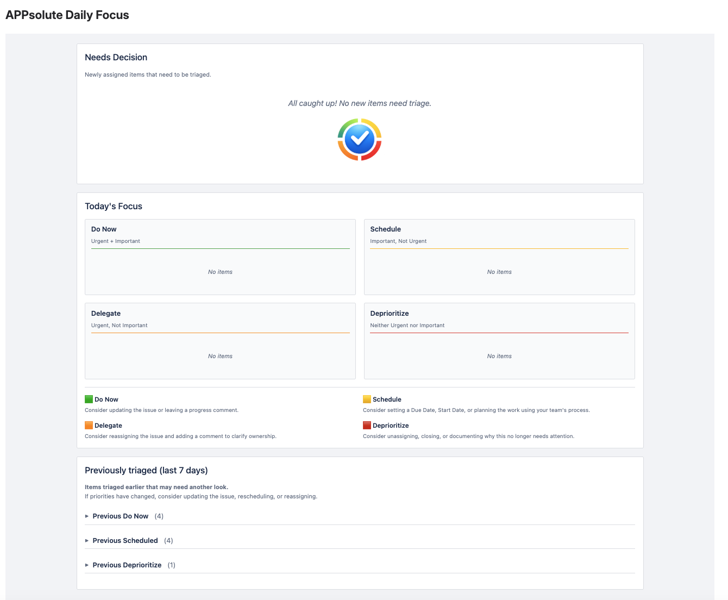Click 'No items' in the Do Now quadrant

[x=220, y=272]
